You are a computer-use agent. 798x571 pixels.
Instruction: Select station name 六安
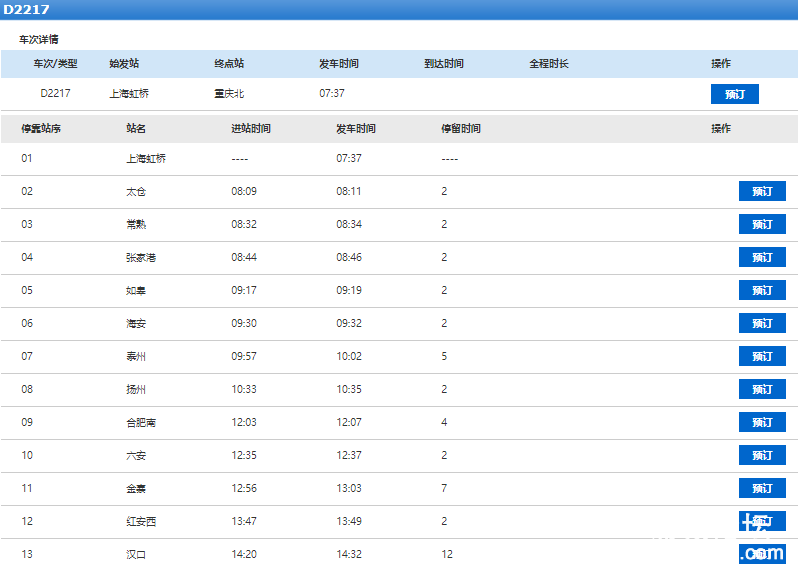tap(136, 455)
